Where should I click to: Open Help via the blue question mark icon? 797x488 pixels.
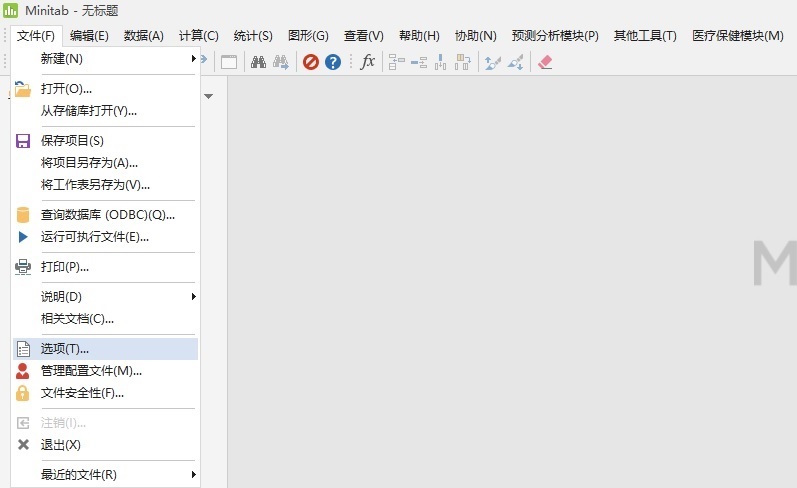pos(333,62)
